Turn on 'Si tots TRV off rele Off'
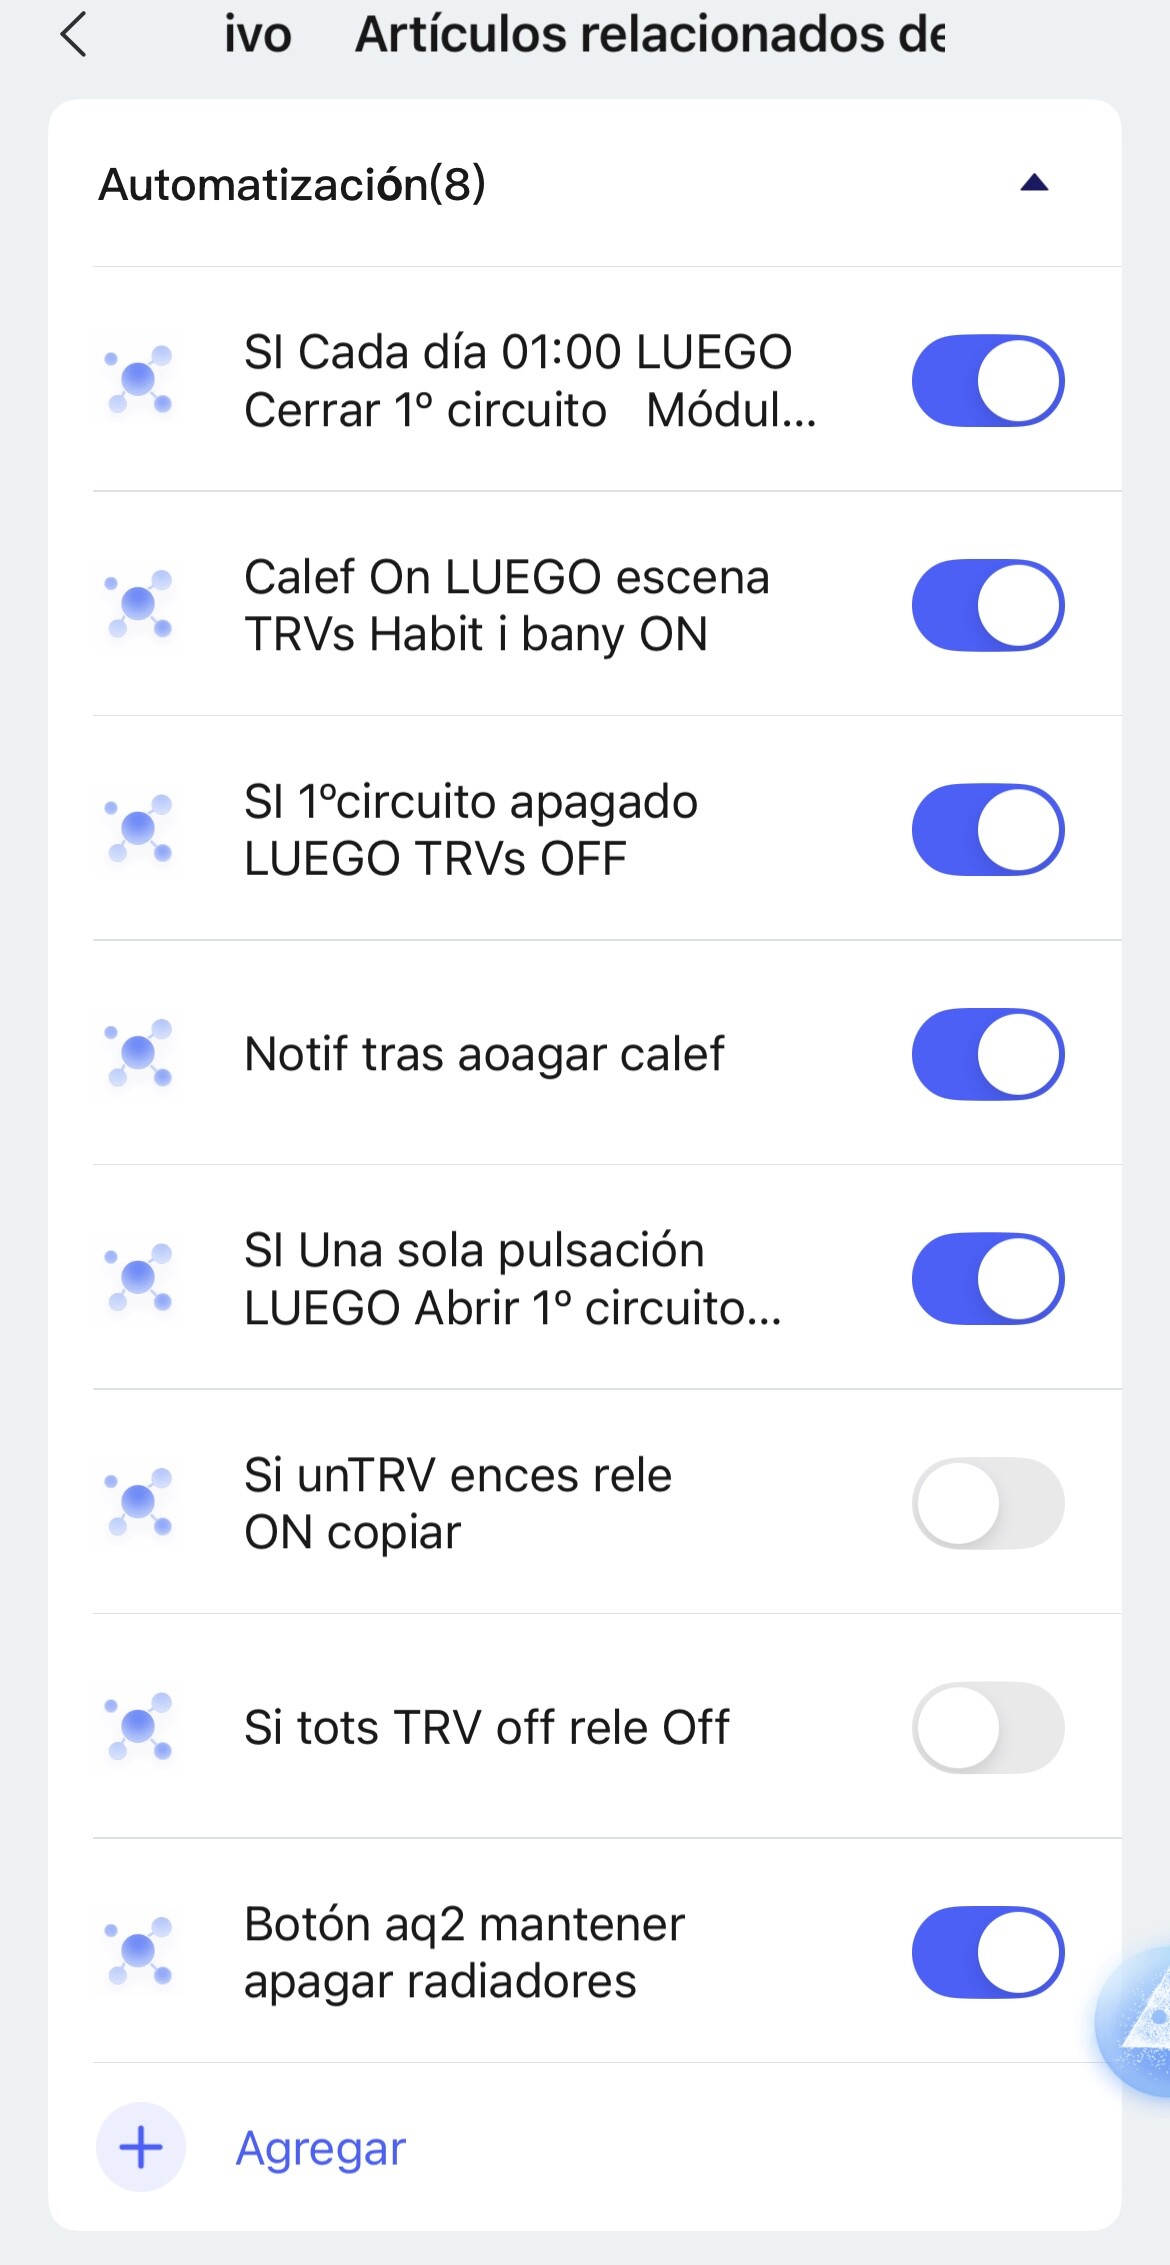Viewport: 1170px width, 2265px height. (987, 1727)
